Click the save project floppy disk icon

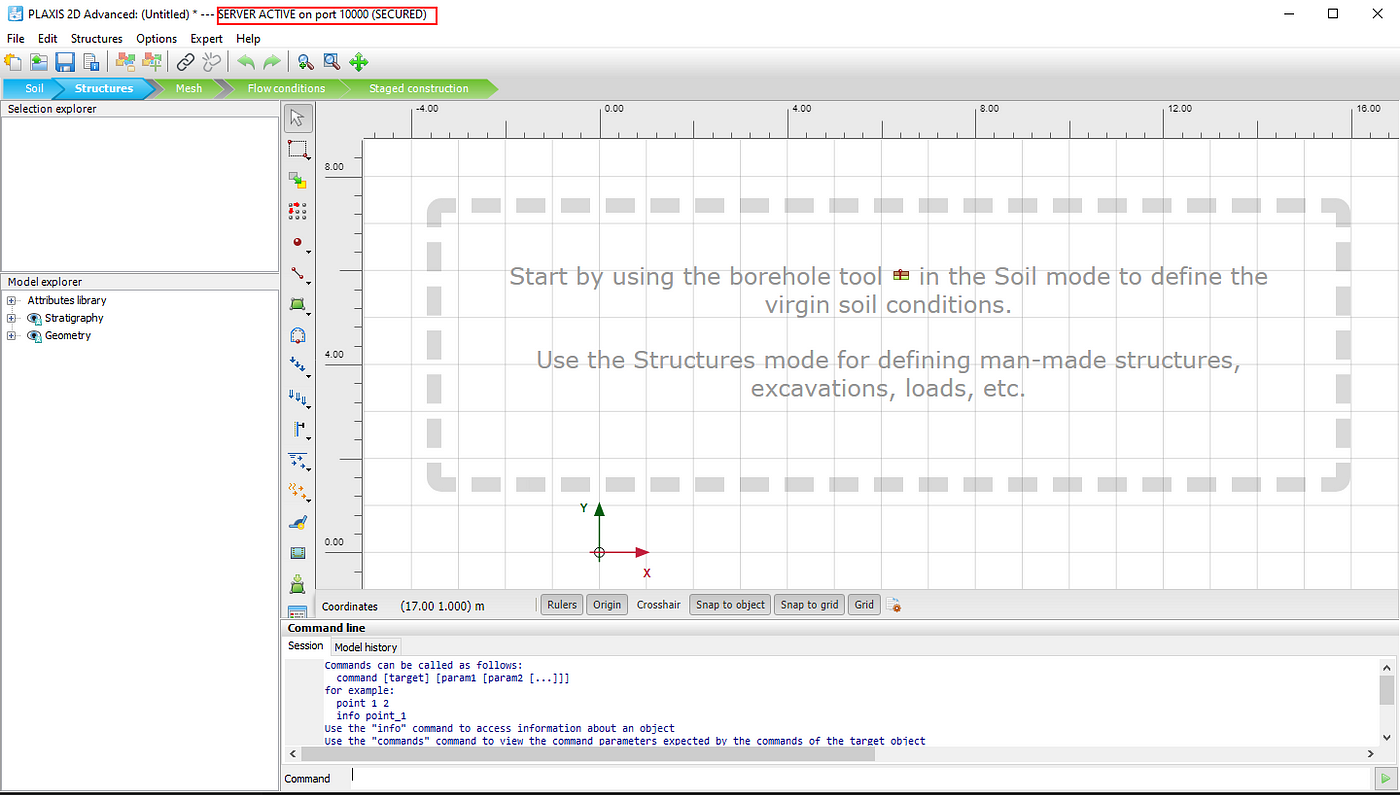coord(65,62)
